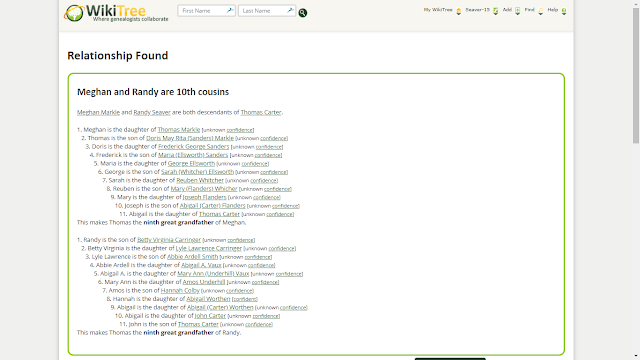Open Meghan Markle profile link
The image size is (640, 360).
(x=98, y=112)
